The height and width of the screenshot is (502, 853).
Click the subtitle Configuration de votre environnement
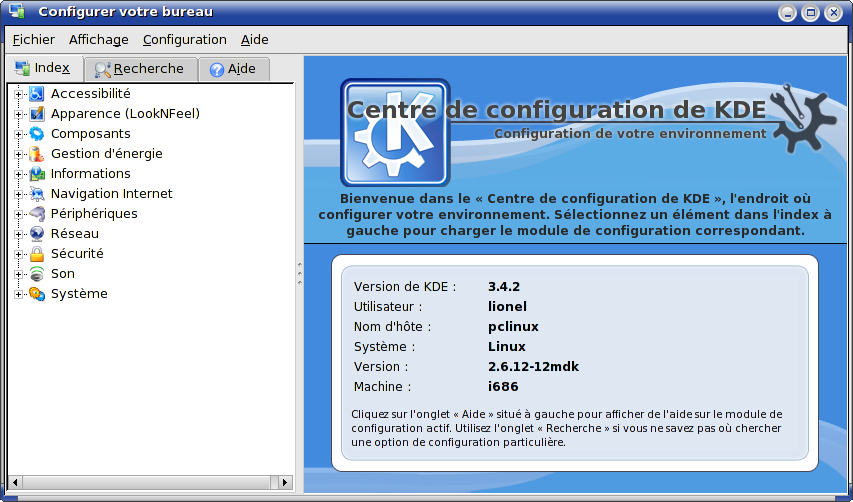630,134
